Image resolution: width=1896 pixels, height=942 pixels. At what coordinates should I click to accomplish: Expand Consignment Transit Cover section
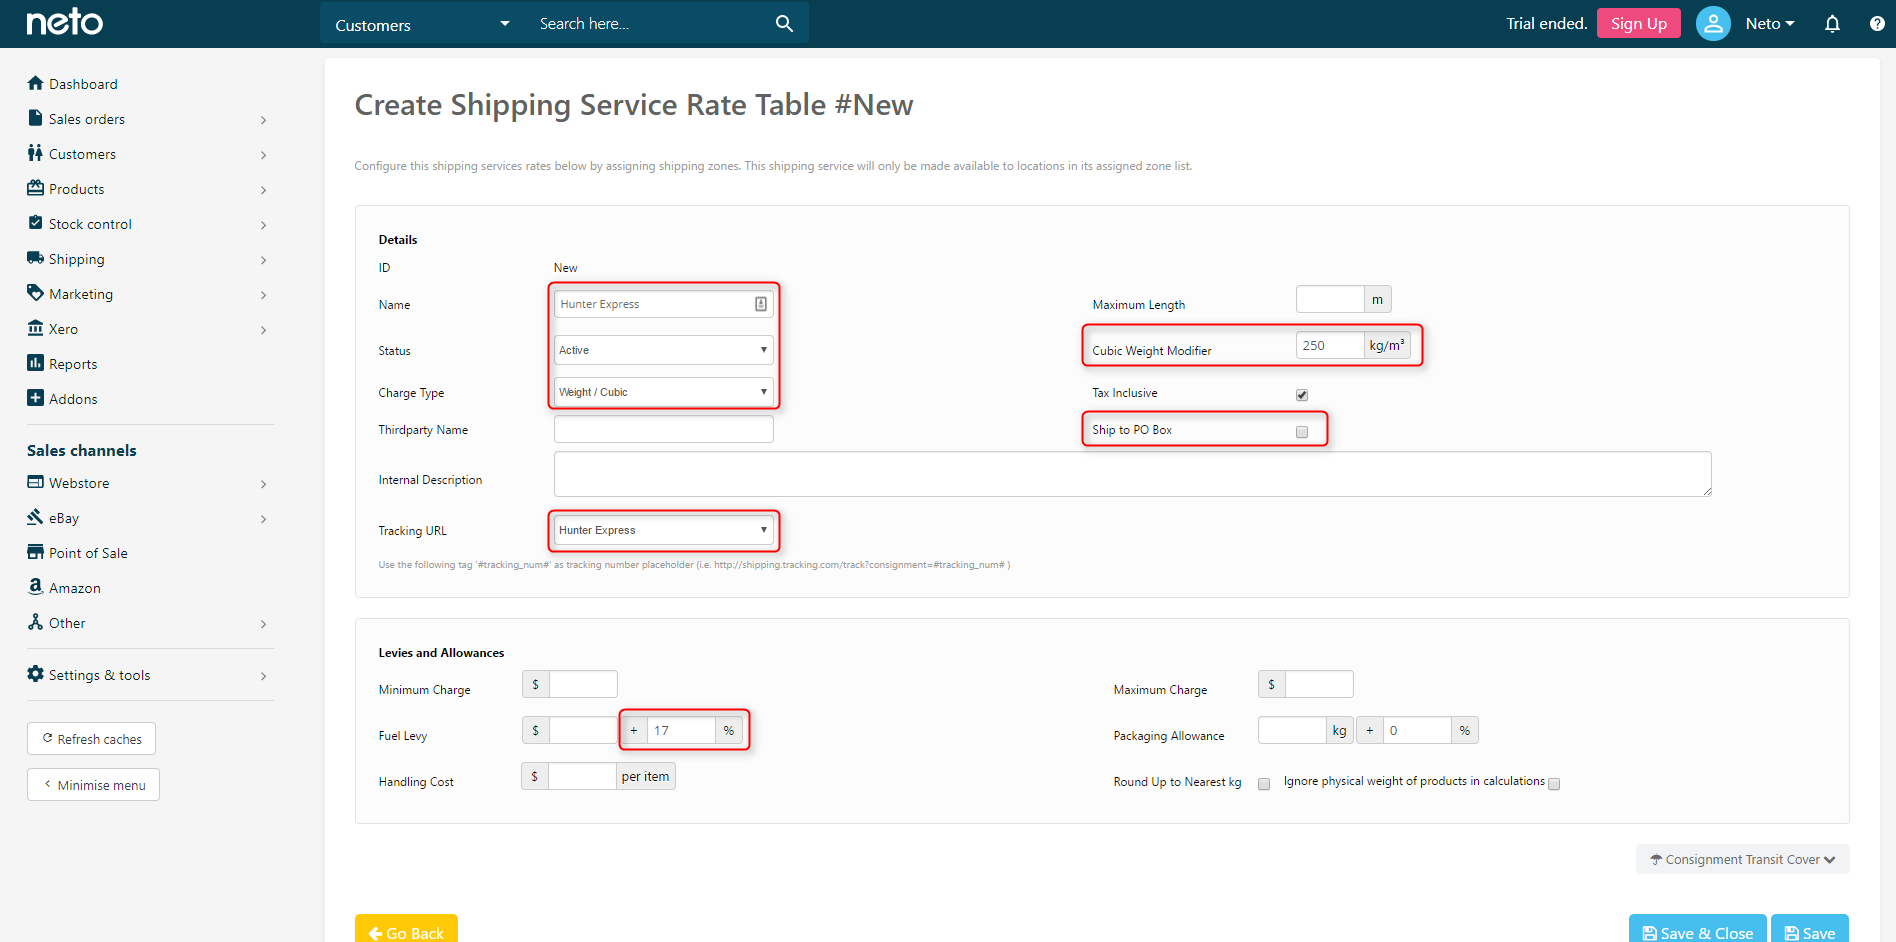[1742, 859]
